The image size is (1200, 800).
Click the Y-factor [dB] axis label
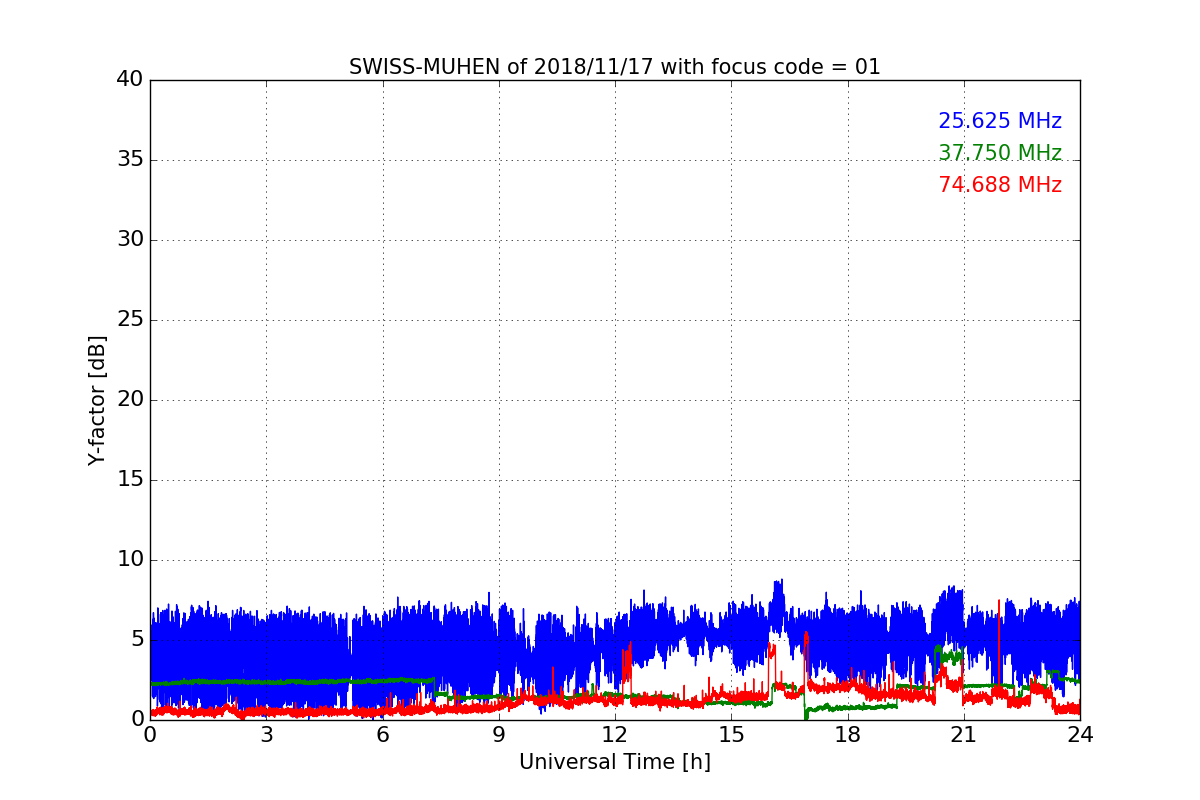97,400
